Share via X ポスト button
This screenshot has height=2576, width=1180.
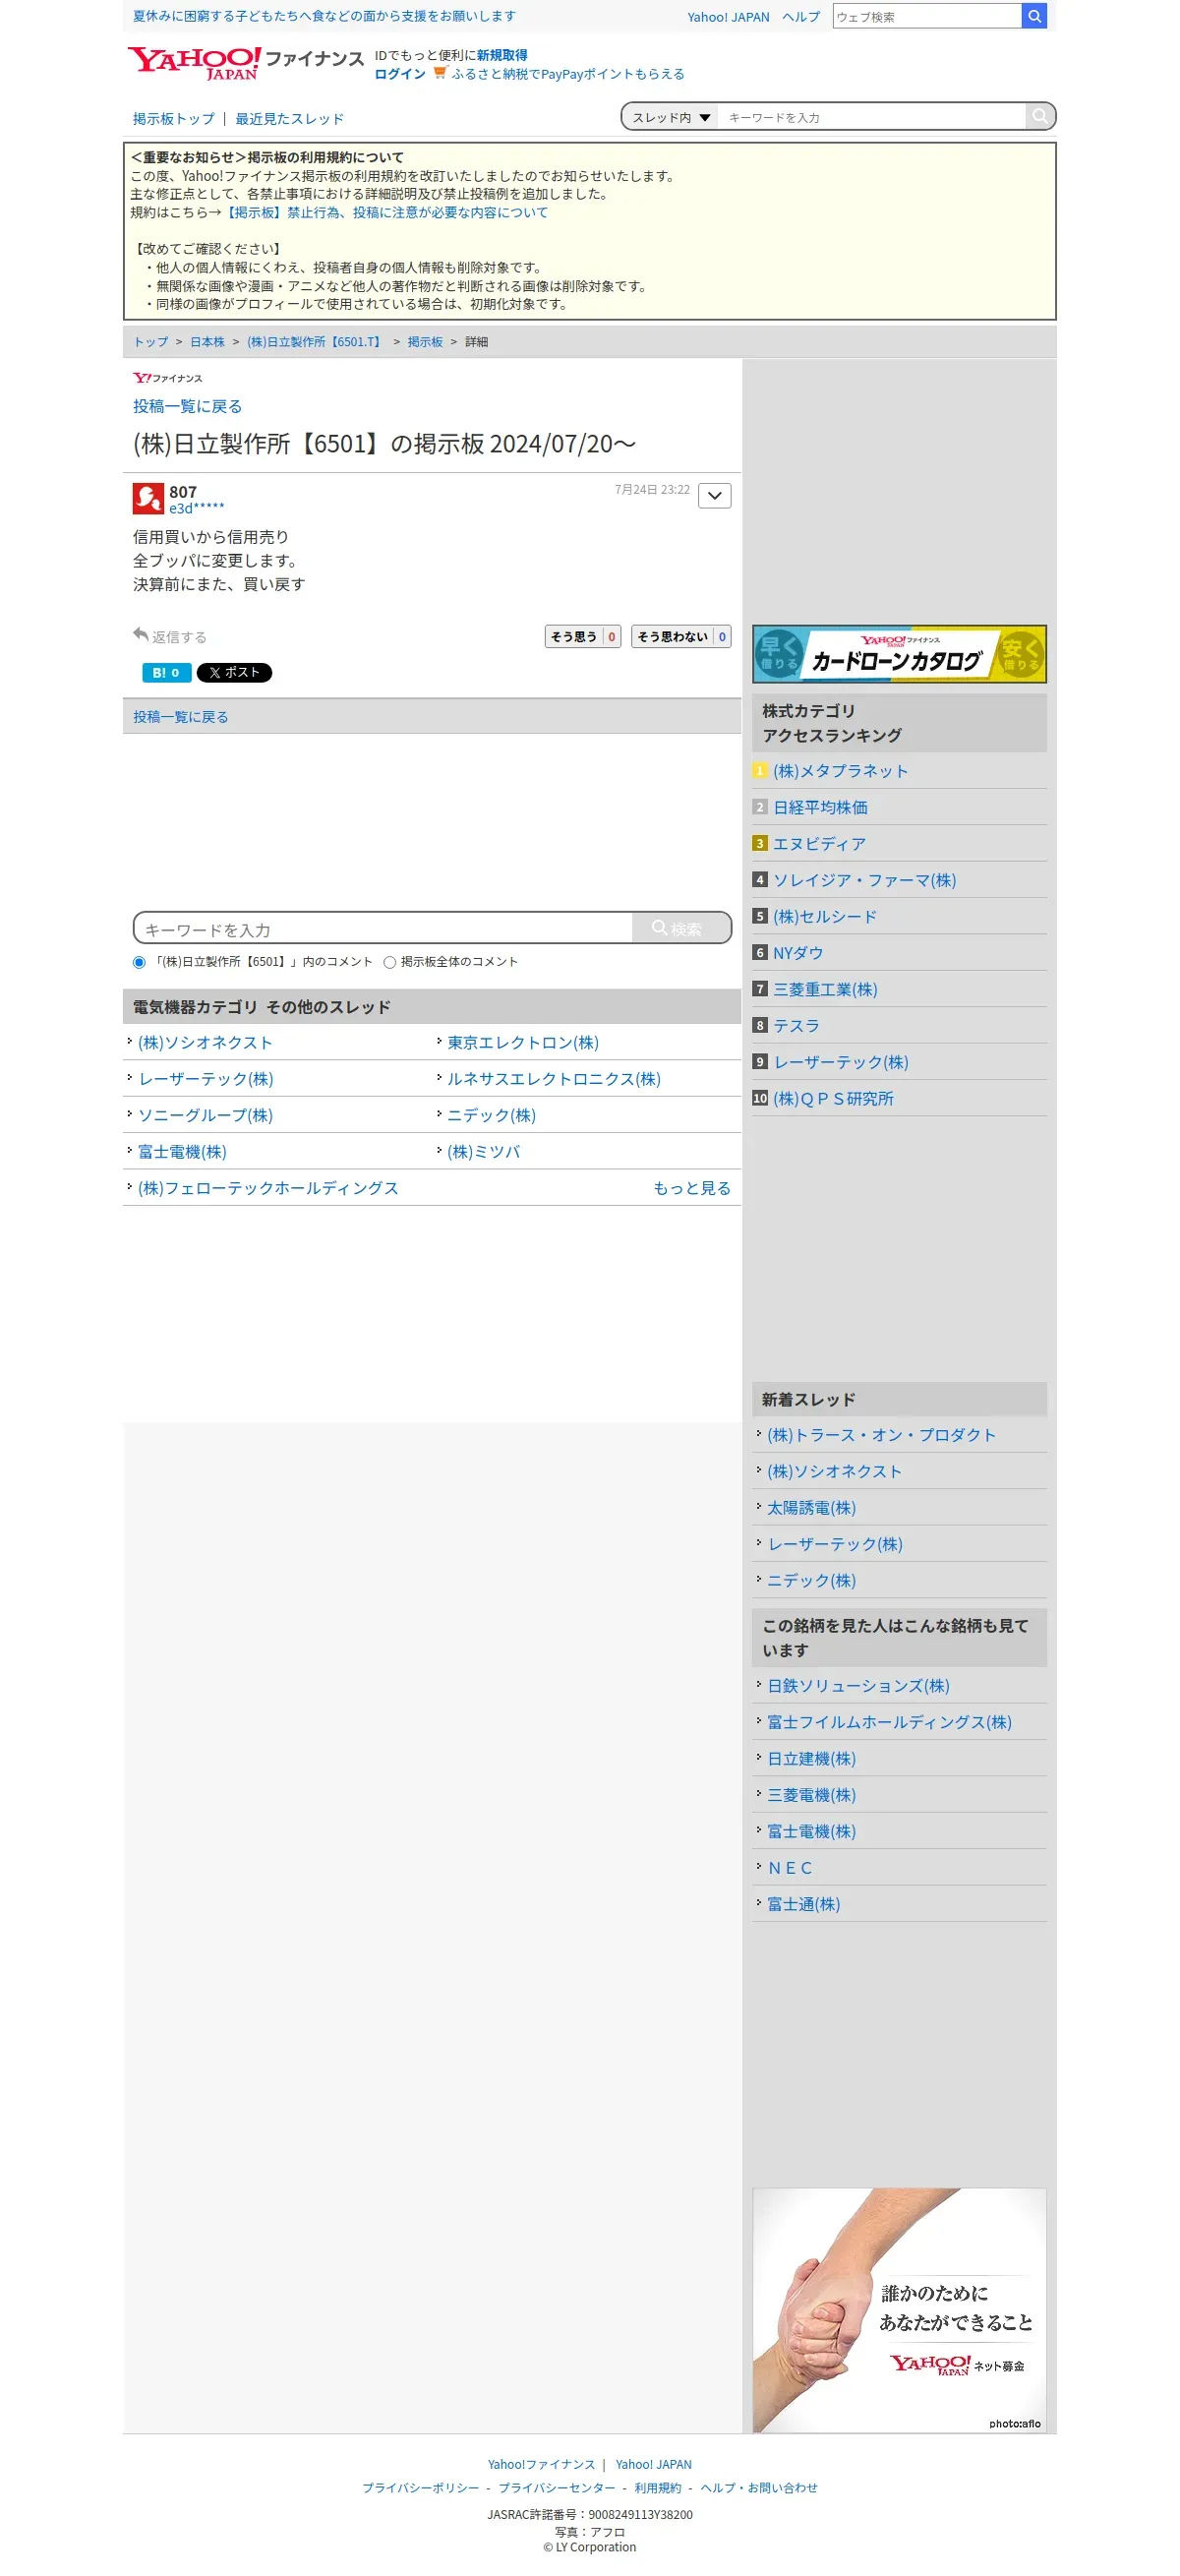coord(234,672)
